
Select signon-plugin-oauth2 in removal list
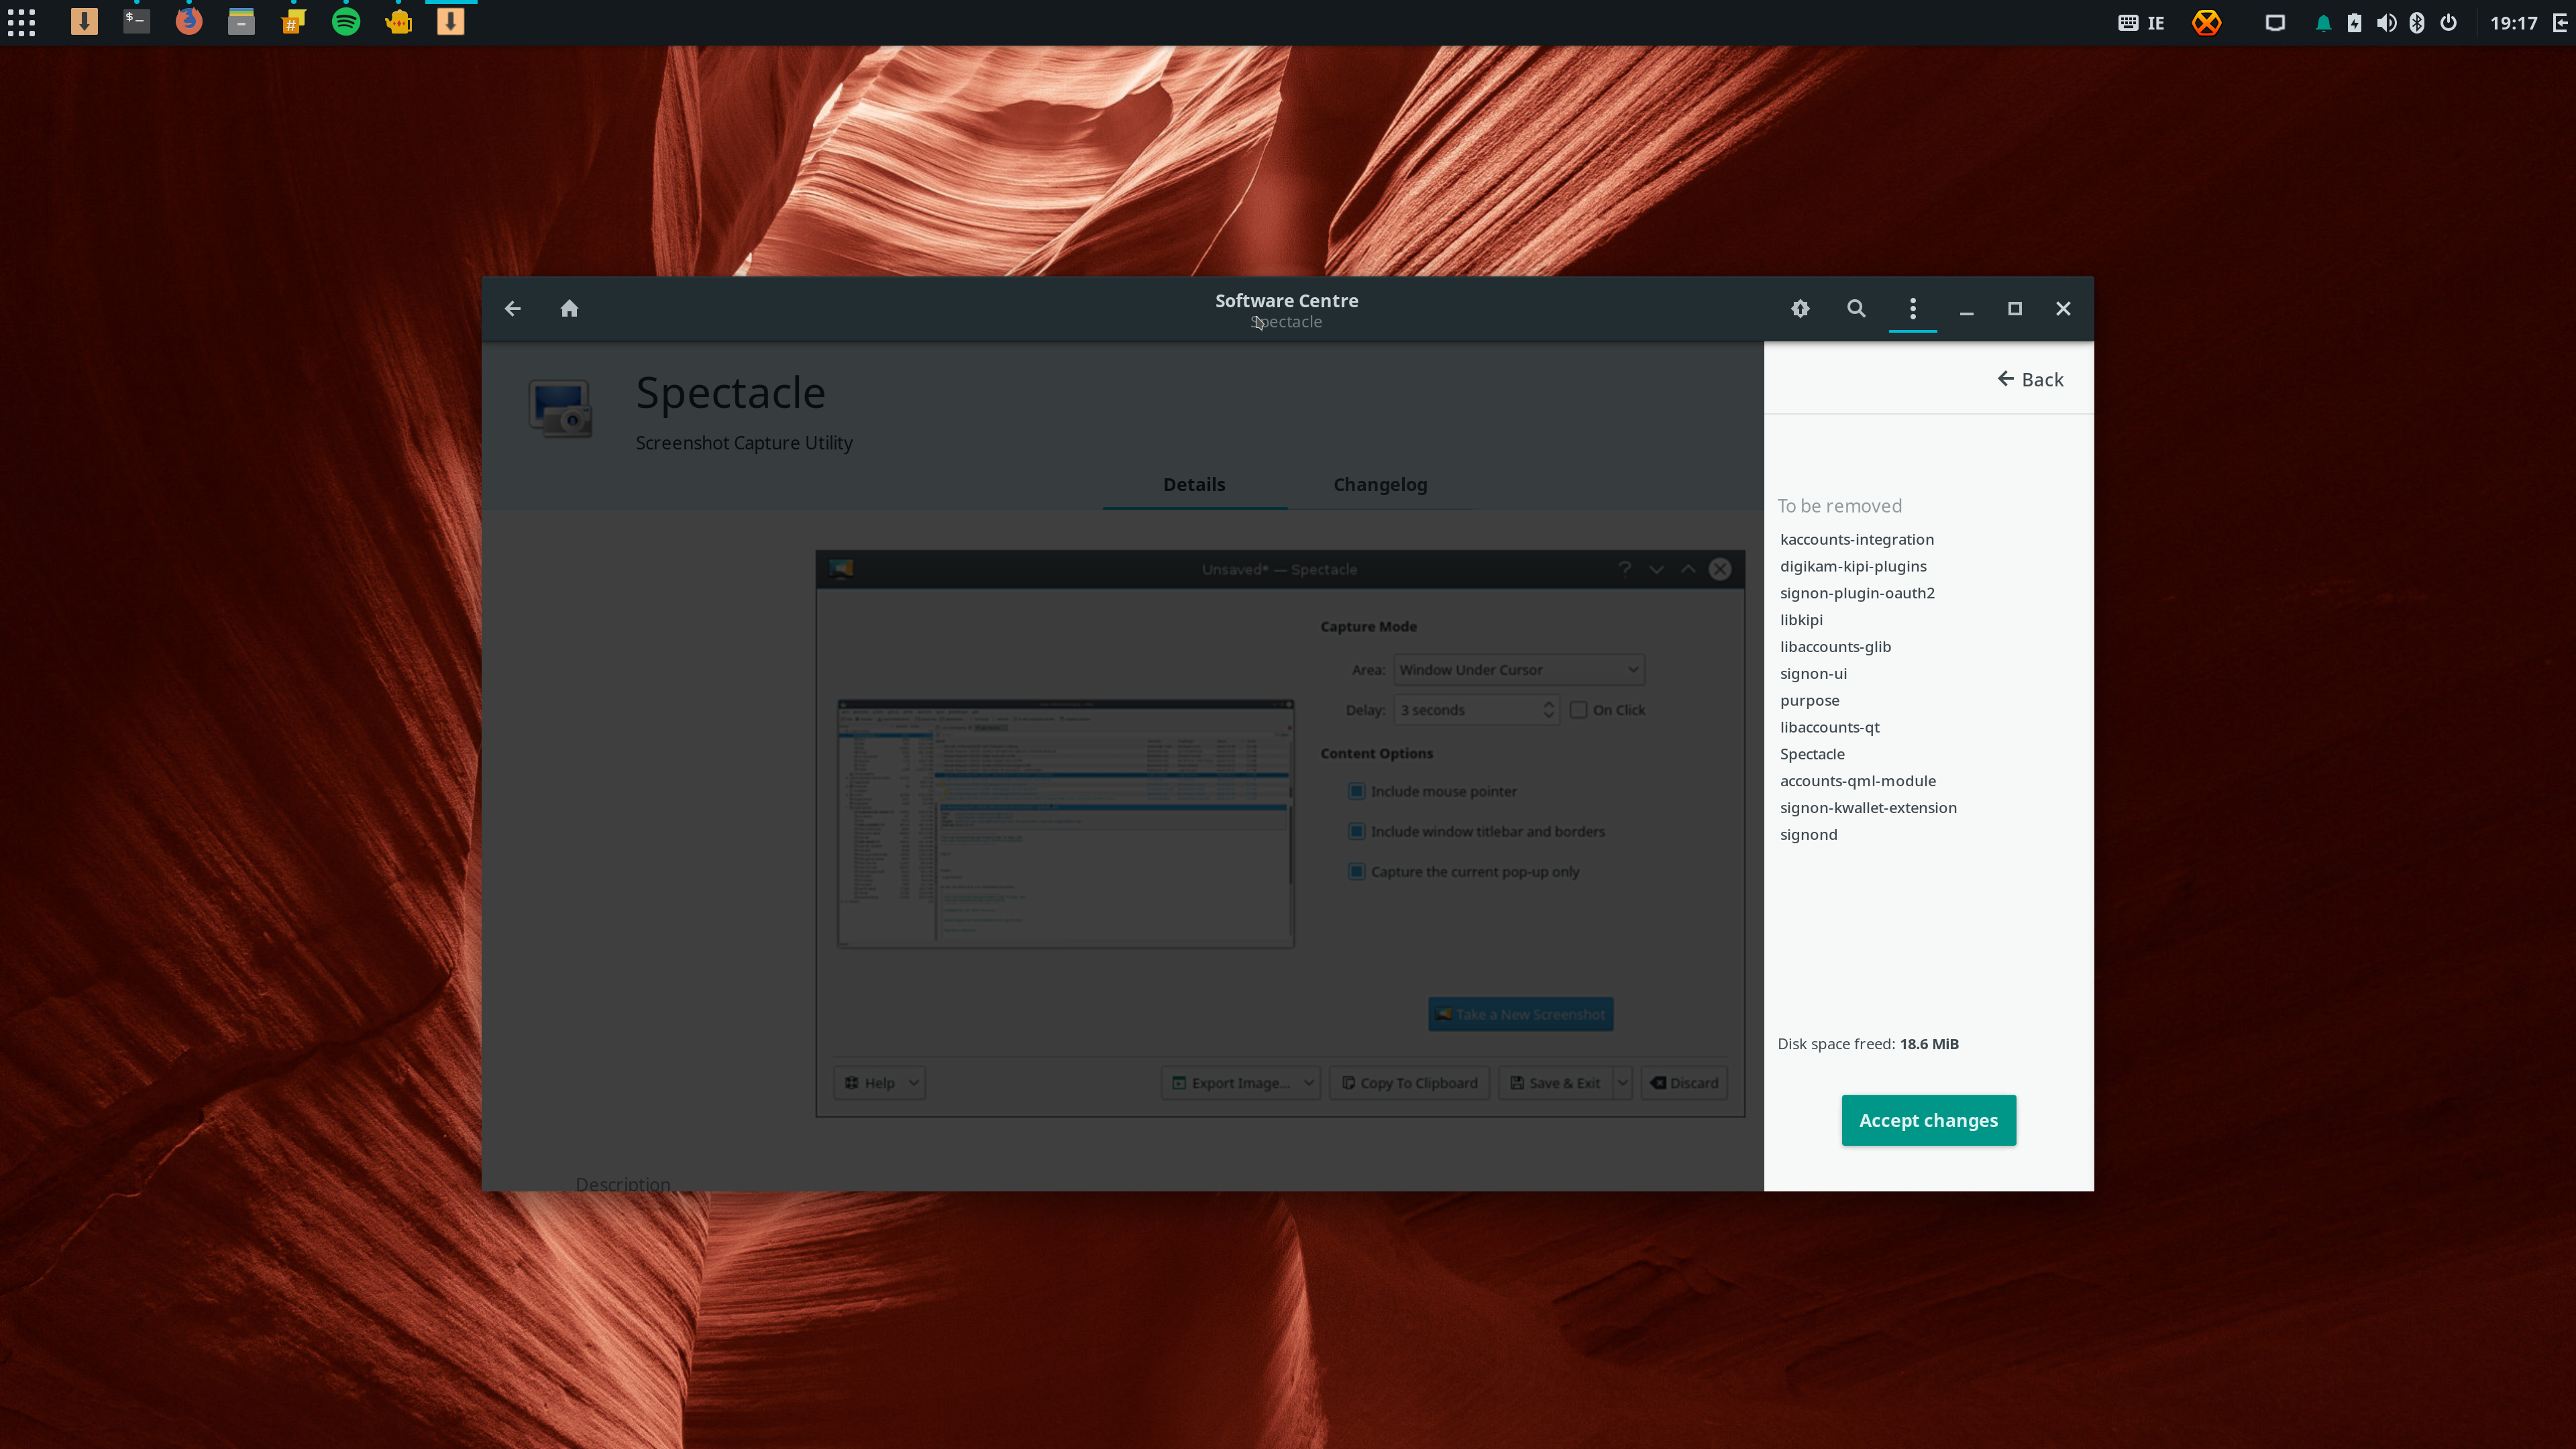click(1856, 593)
